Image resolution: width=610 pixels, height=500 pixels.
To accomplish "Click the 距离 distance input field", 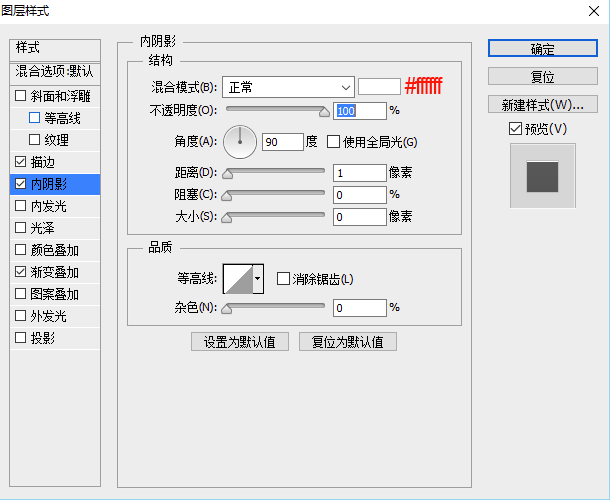I will [x=359, y=173].
